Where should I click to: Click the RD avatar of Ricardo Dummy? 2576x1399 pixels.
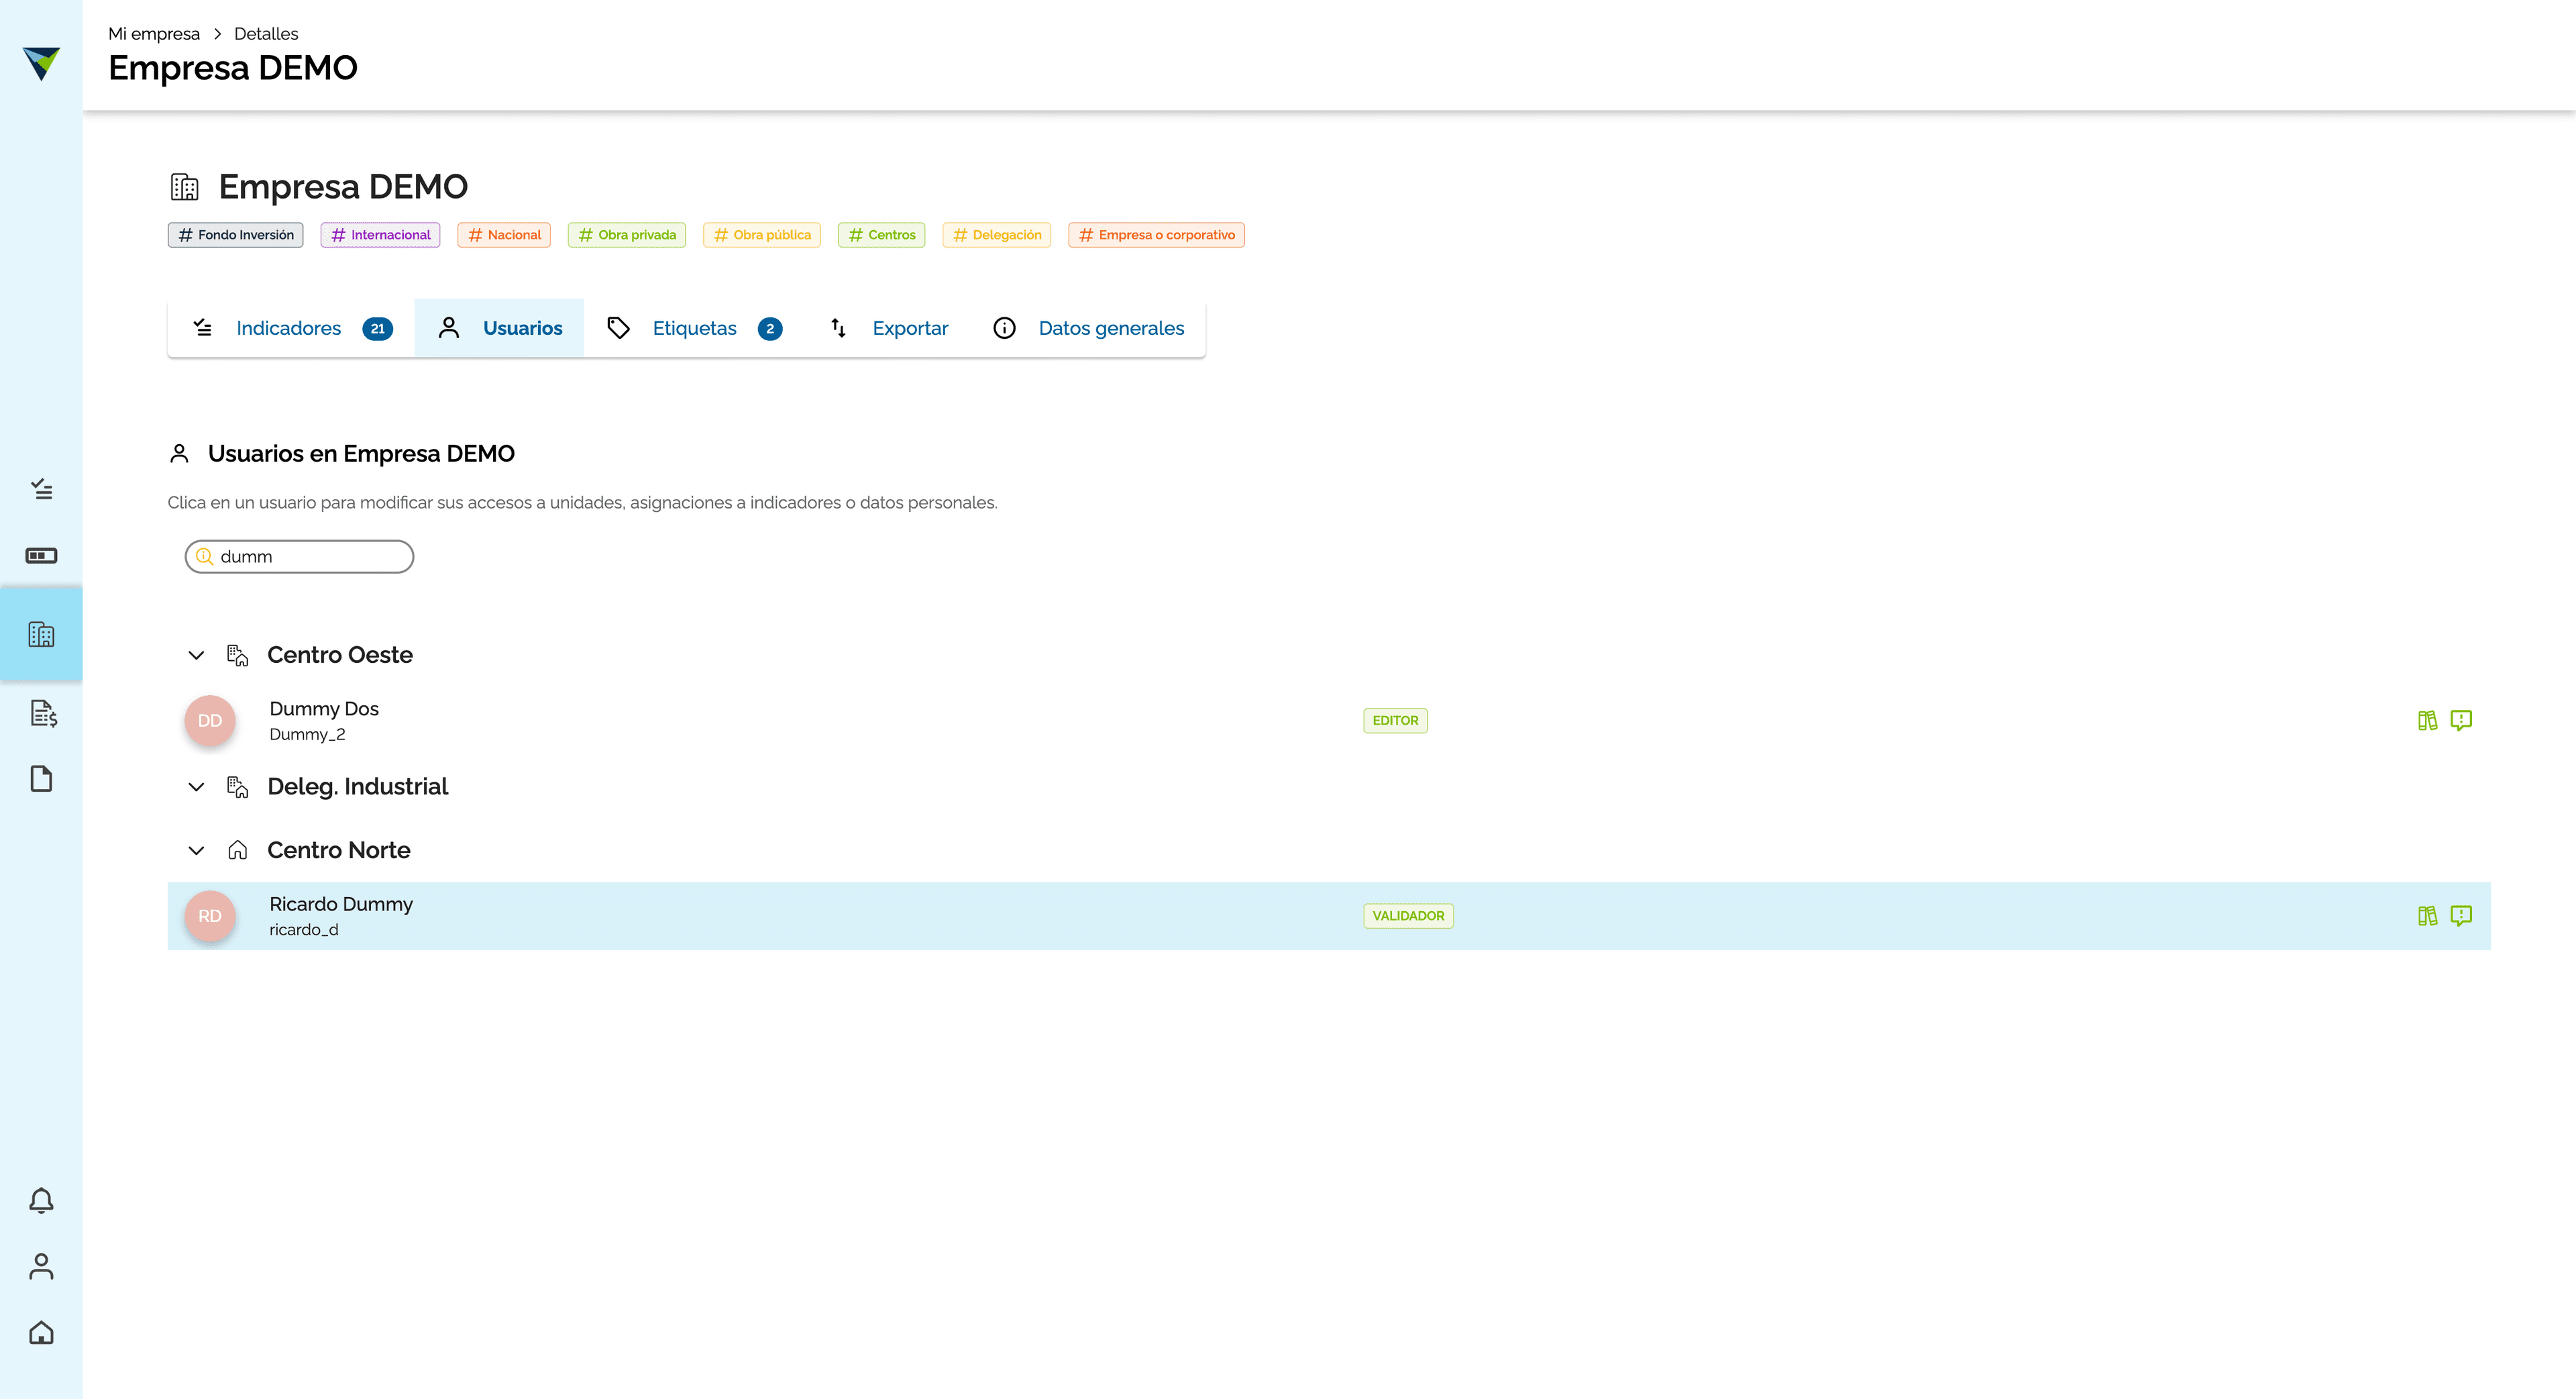[x=210, y=915]
